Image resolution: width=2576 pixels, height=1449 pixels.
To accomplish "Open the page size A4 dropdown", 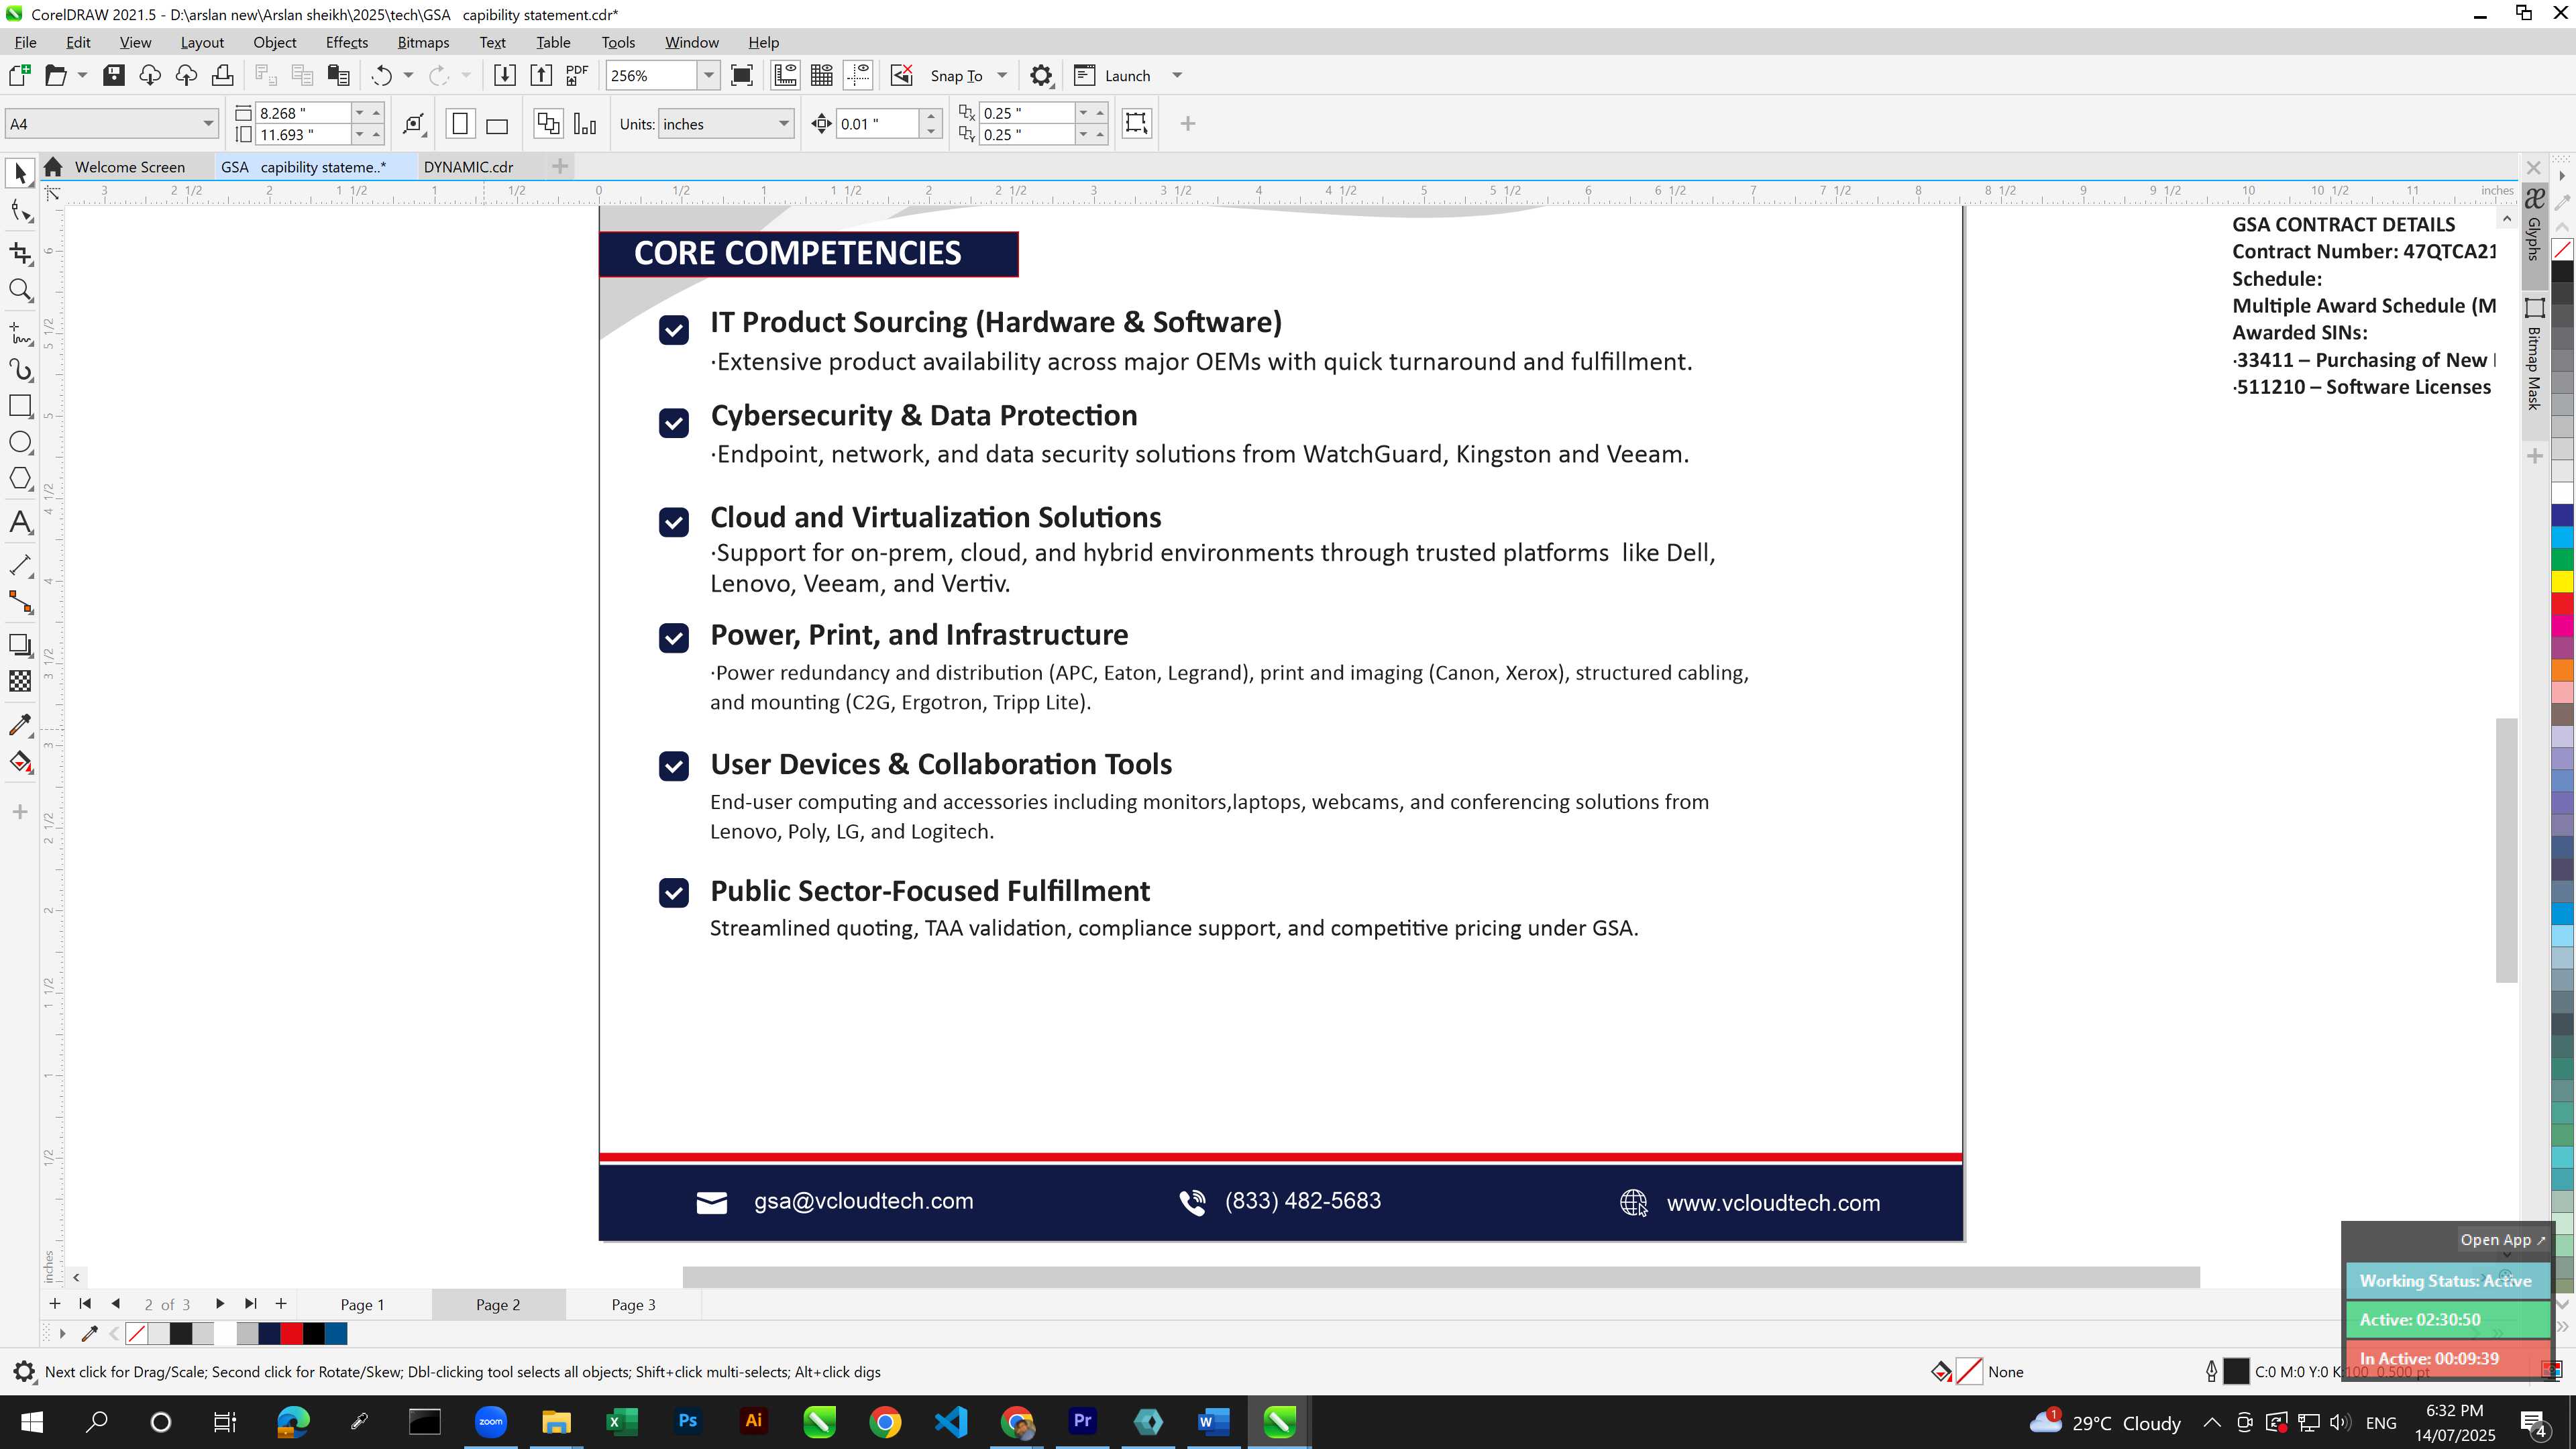I will [208, 124].
